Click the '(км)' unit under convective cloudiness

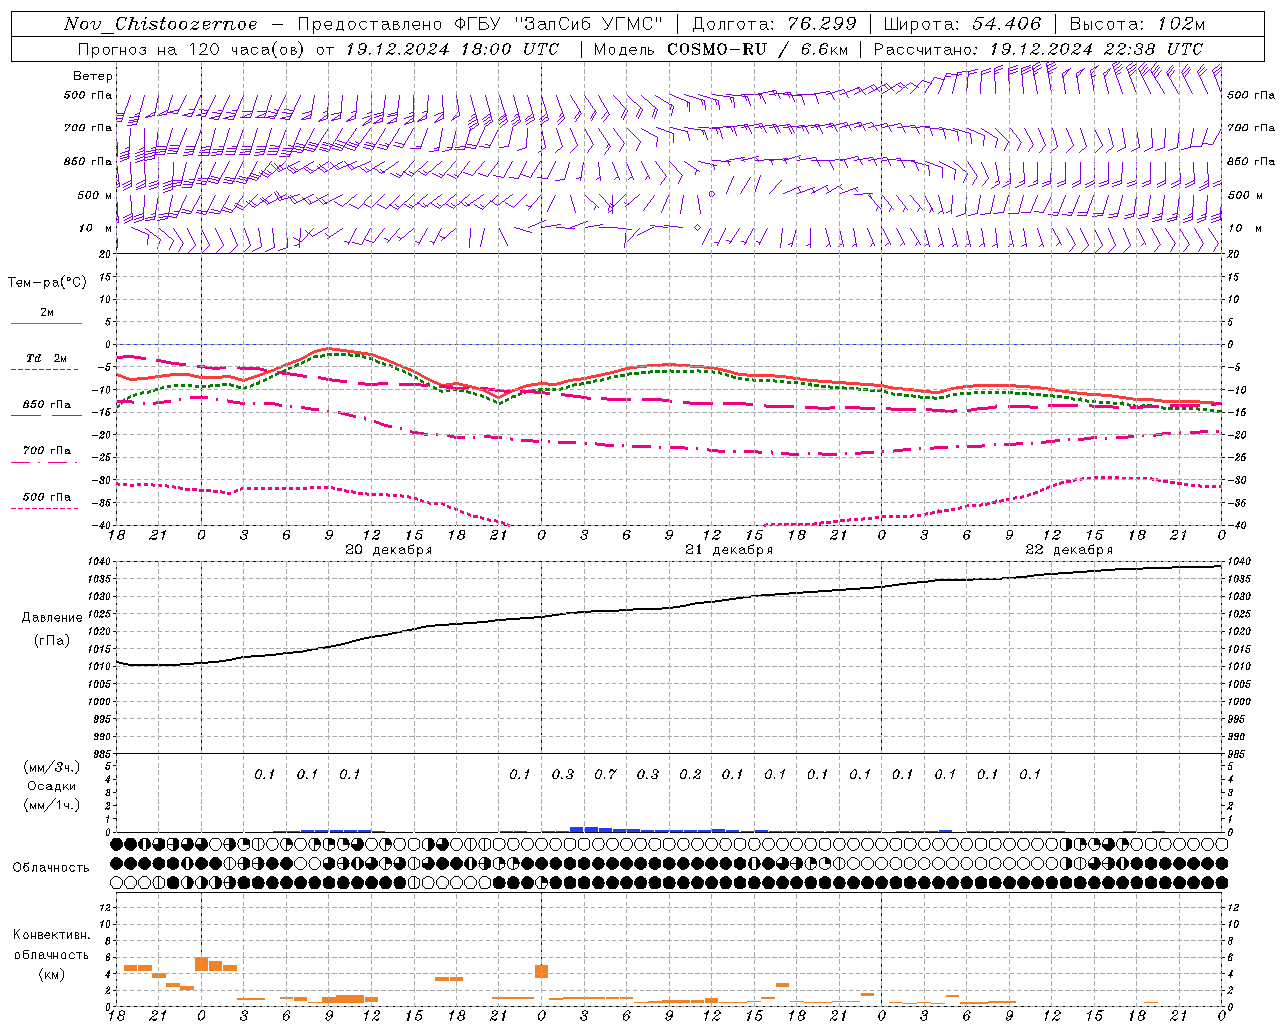click(52, 974)
